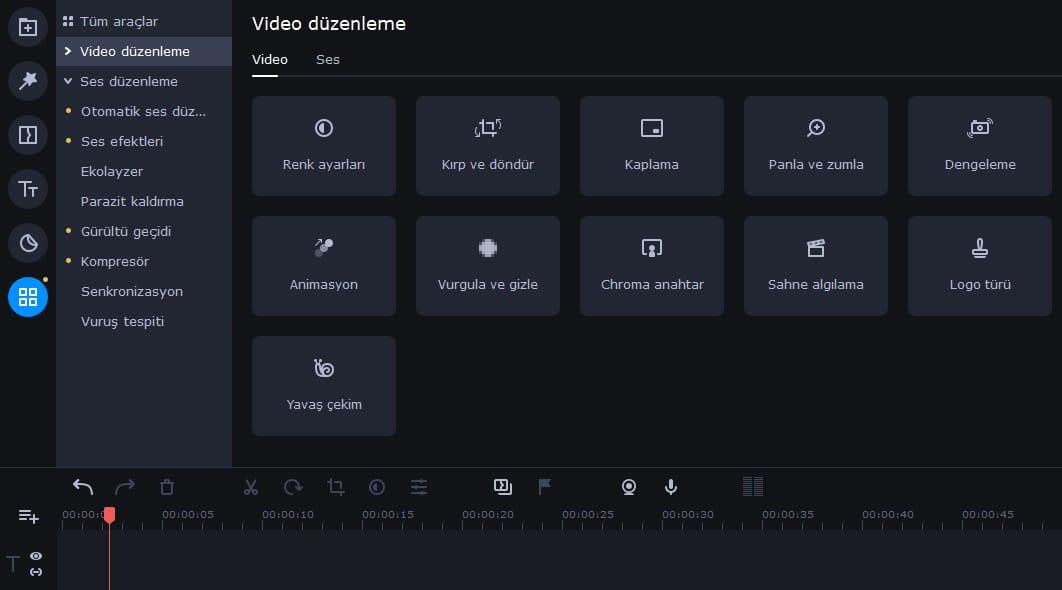The height and width of the screenshot is (590, 1062).
Task: Select the scissors split tool in the toolbar
Action: tap(251, 487)
